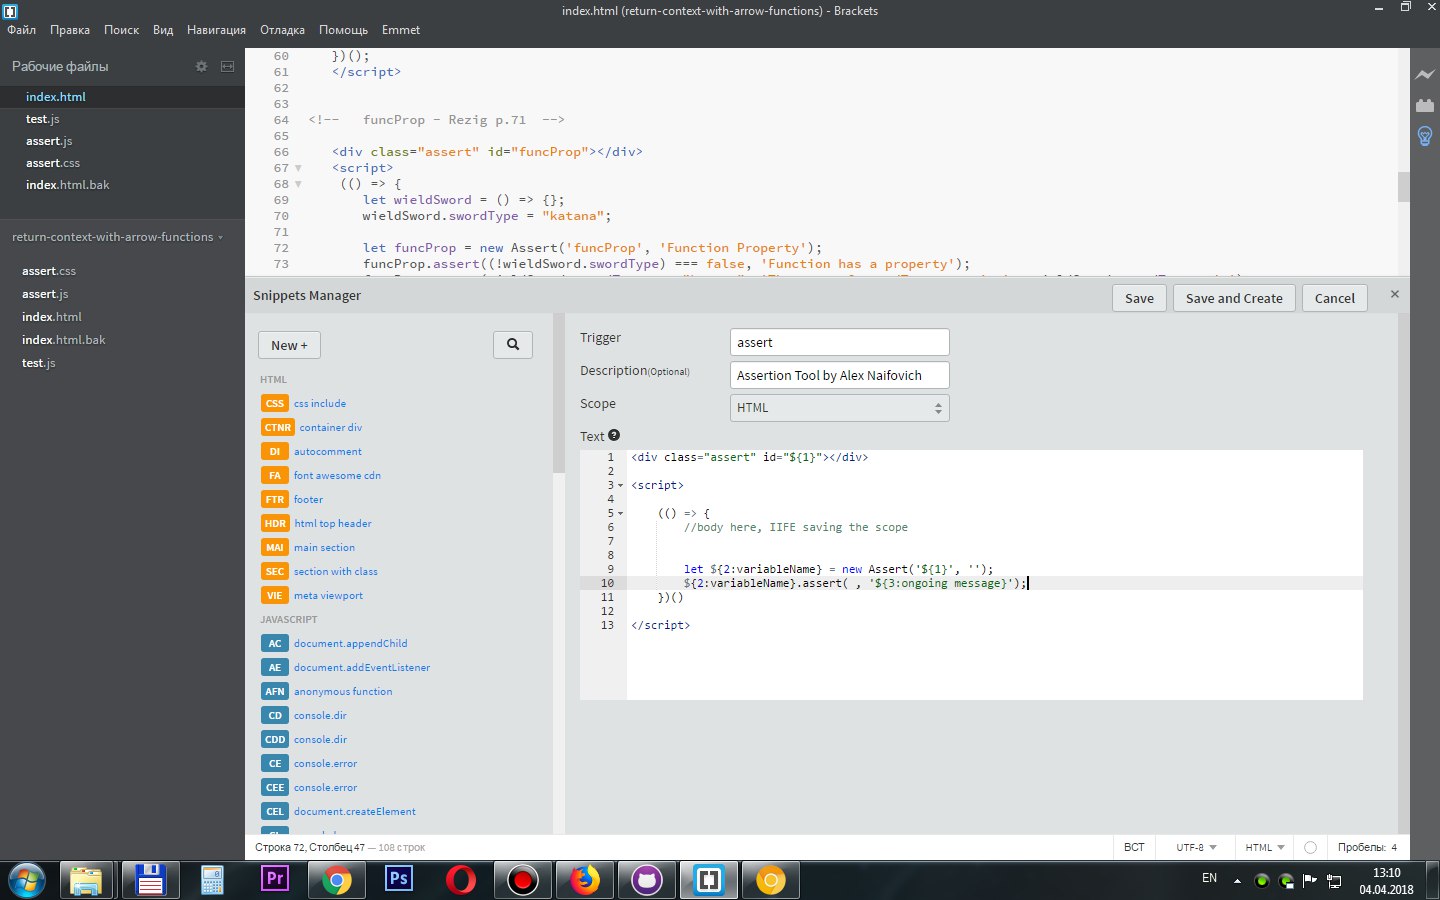Image resolution: width=1440 pixels, height=900 pixels.
Task: Open the UTF-8 encoding dropdown
Action: [1196, 847]
